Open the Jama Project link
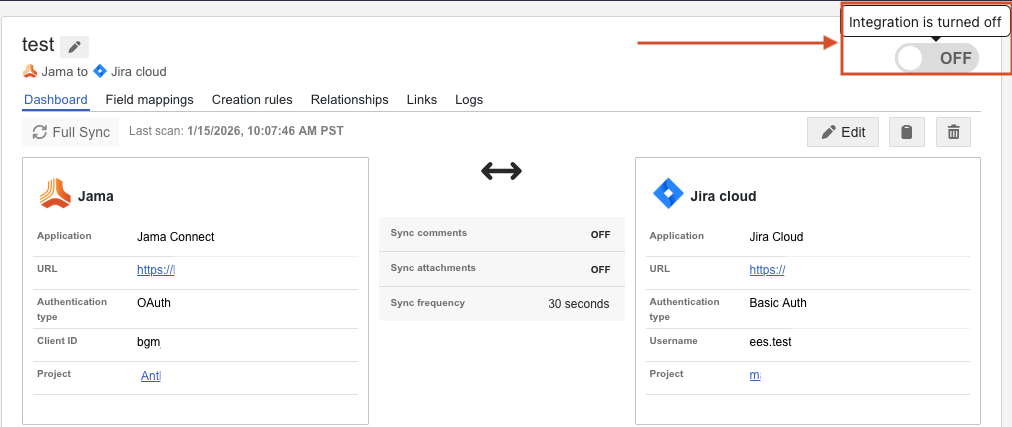 click(151, 375)
